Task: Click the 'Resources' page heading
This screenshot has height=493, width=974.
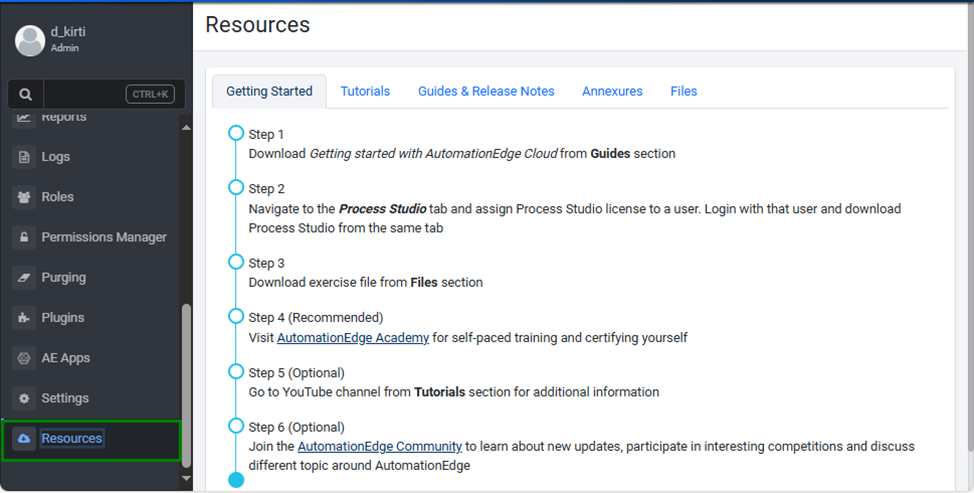Action: pyautogui.click(x=258, y=25)
